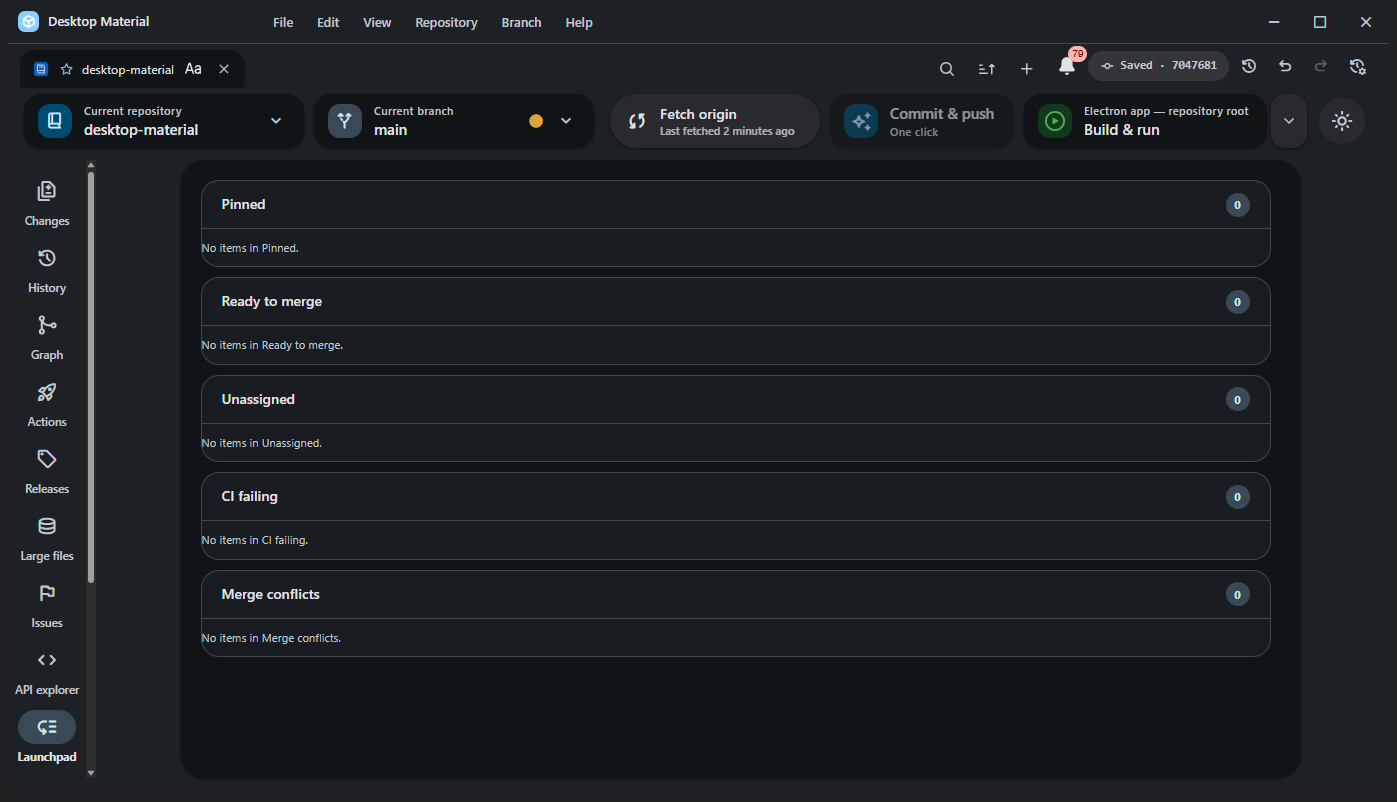Run the Build & run button
The image size is (1397, 802).
[x=1146, y=121]
